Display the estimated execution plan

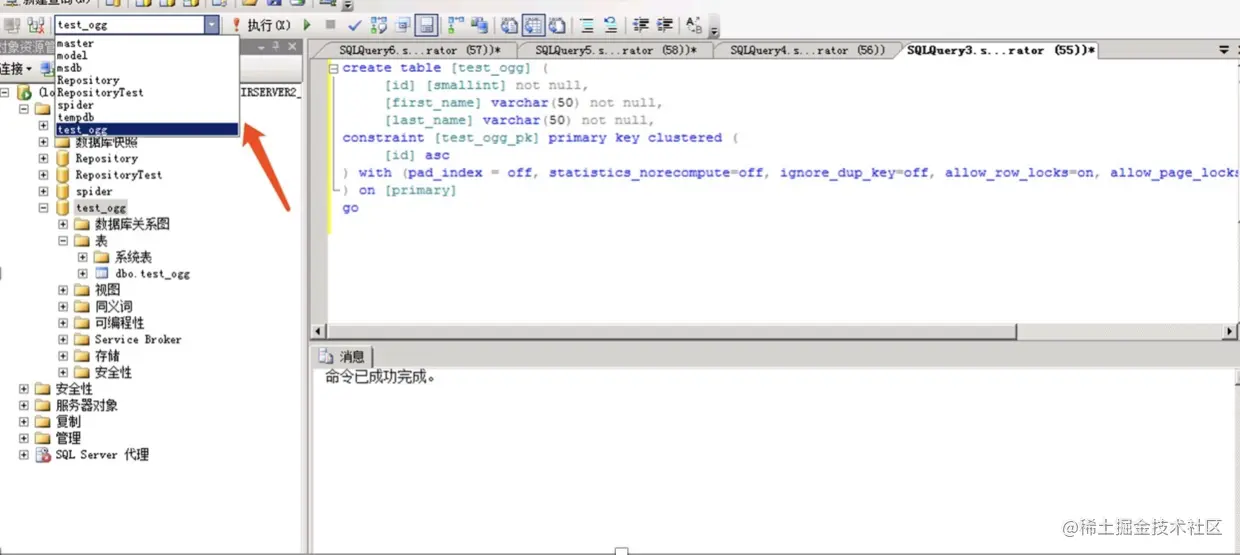[378, 25]
